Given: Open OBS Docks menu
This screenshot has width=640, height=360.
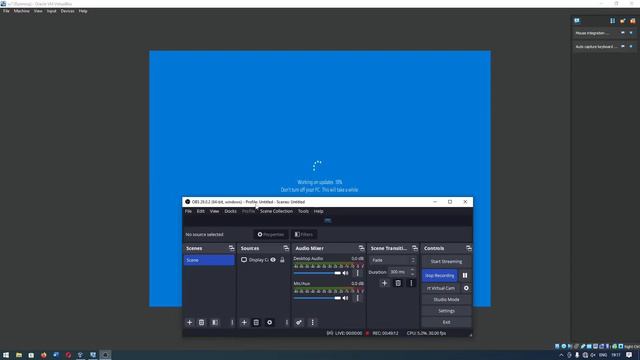Looking at the screenshot, I should [x=230, y=211].
